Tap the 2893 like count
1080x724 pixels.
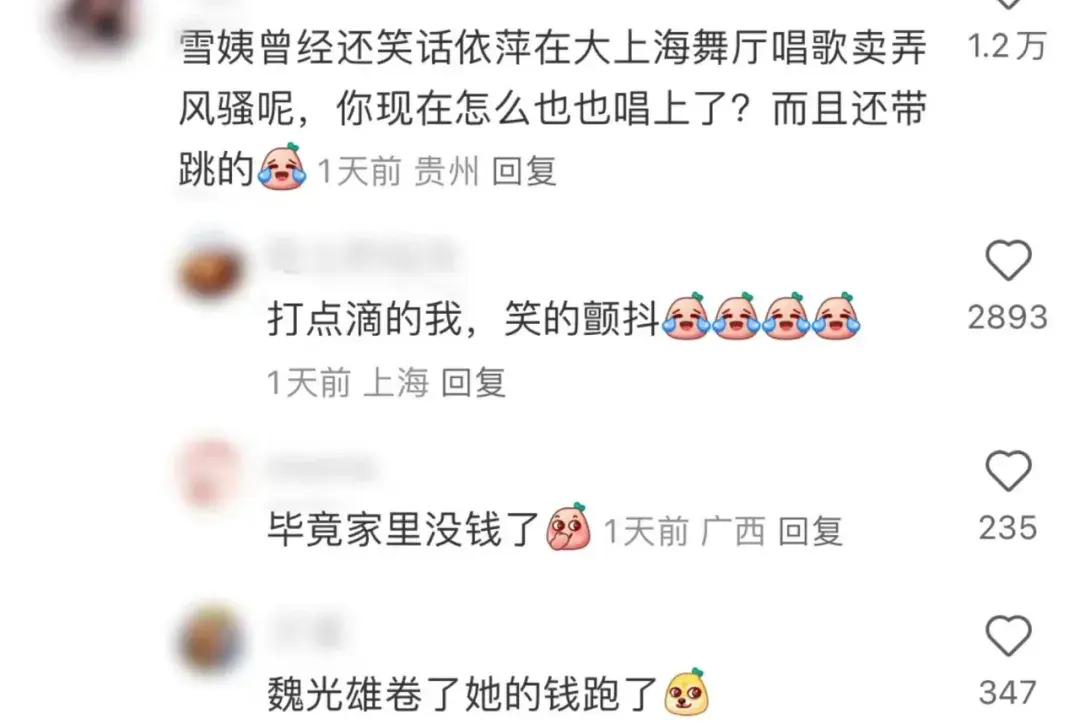point(1008,318)
